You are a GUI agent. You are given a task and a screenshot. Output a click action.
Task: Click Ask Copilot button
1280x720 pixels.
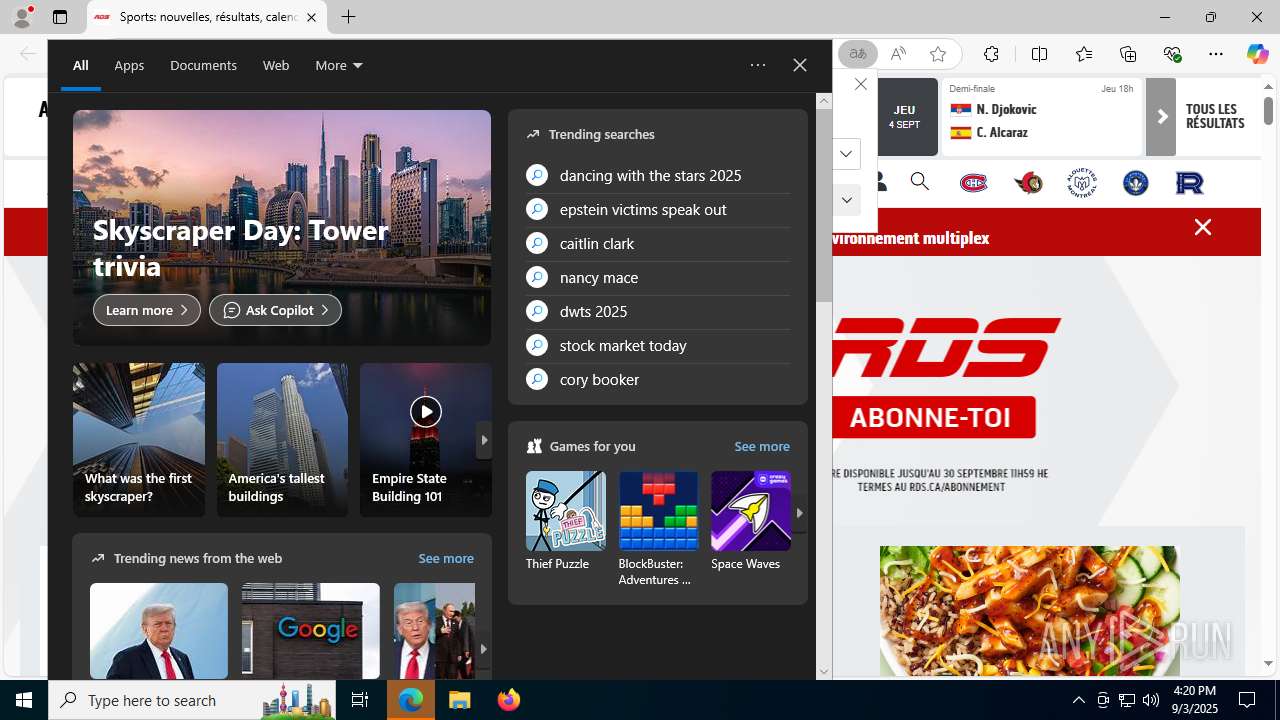275,310
